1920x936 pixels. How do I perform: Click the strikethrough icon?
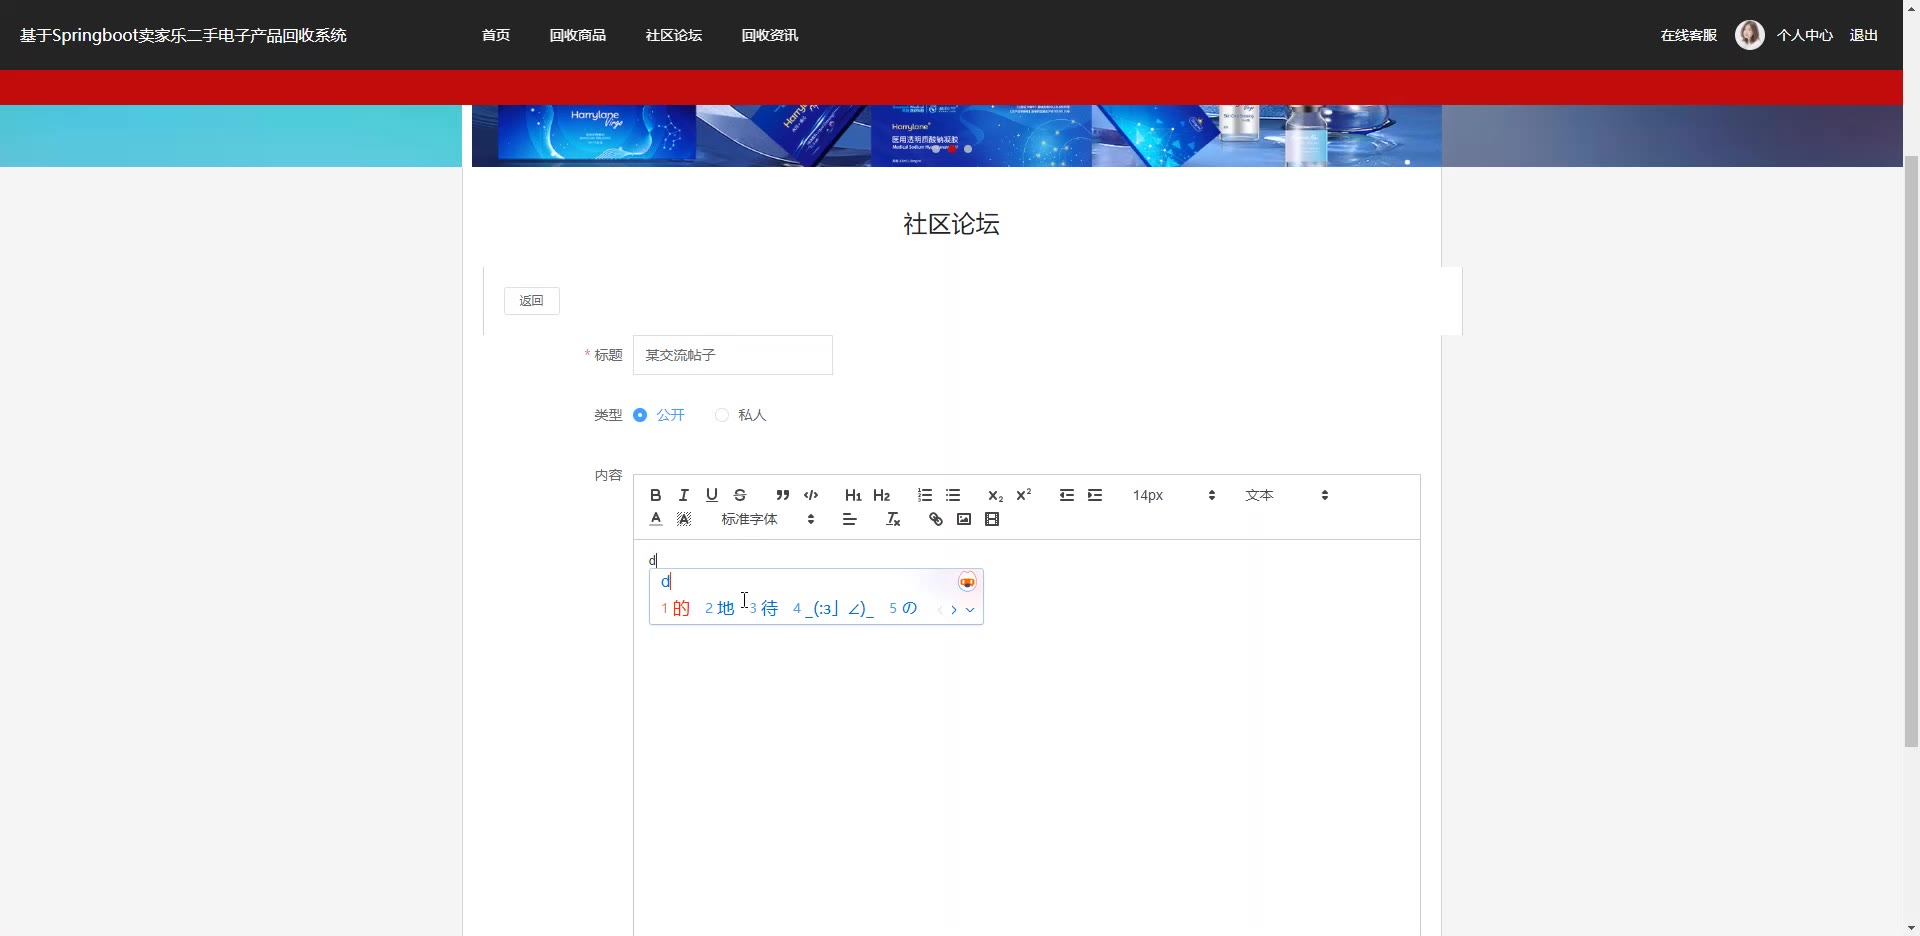(x=740, y=495)
